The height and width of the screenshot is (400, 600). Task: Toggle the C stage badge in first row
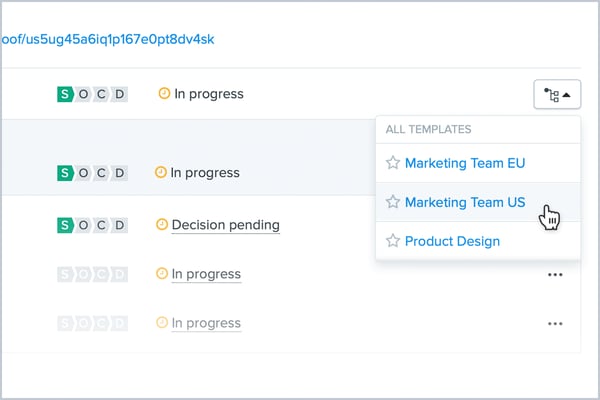(x=102, y=94)
